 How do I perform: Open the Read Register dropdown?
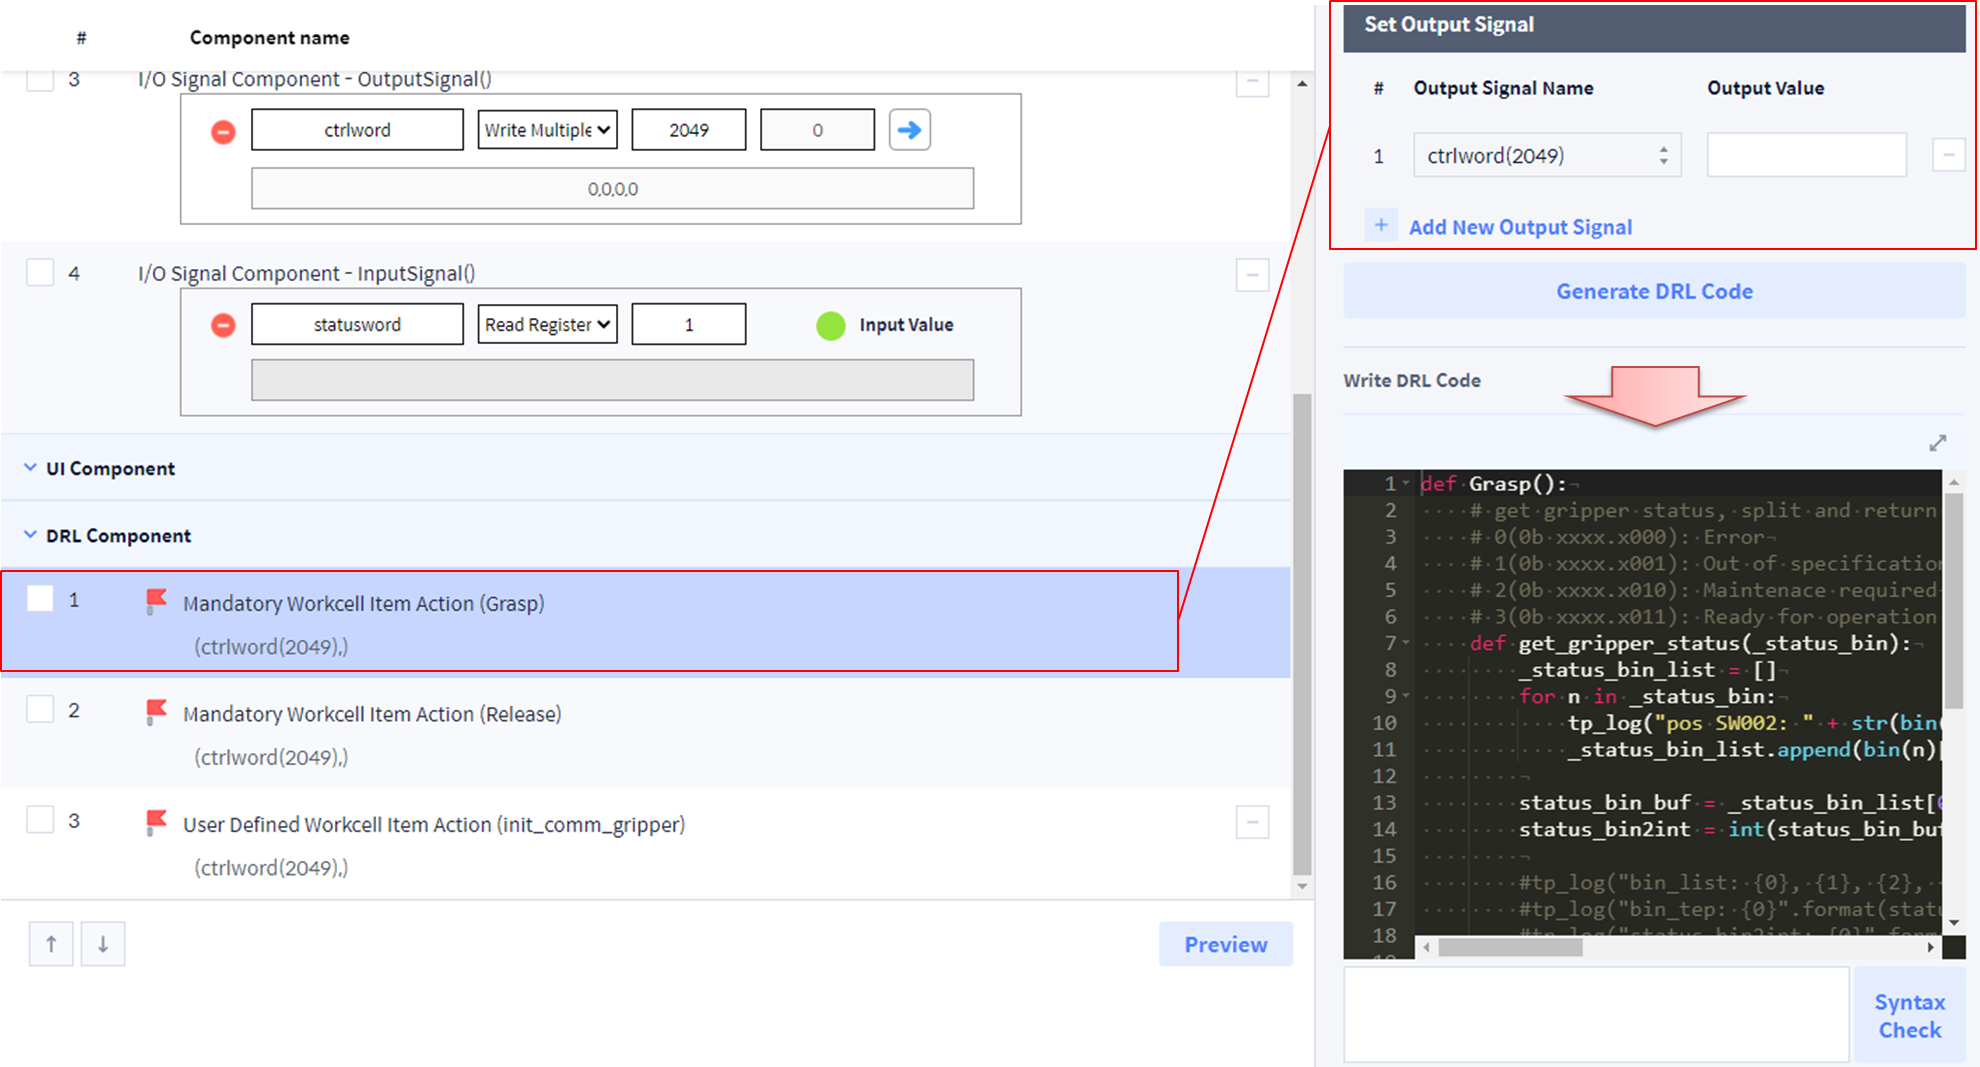pos(547,325)
